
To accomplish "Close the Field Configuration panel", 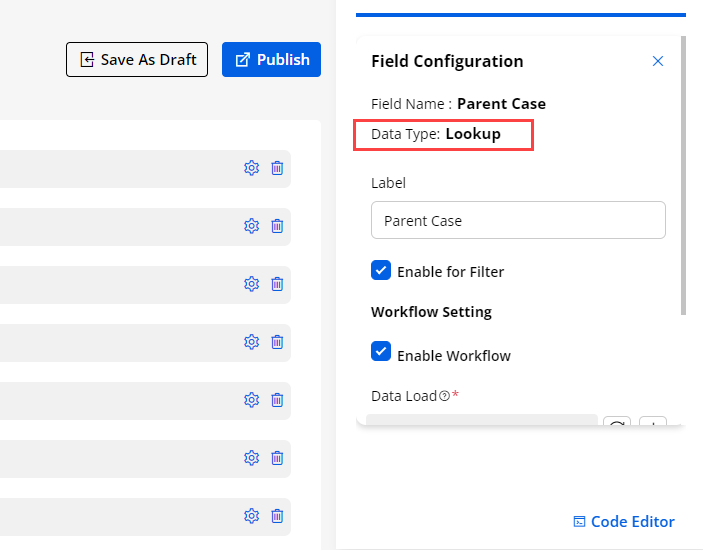I will click(x=658, y=61).
